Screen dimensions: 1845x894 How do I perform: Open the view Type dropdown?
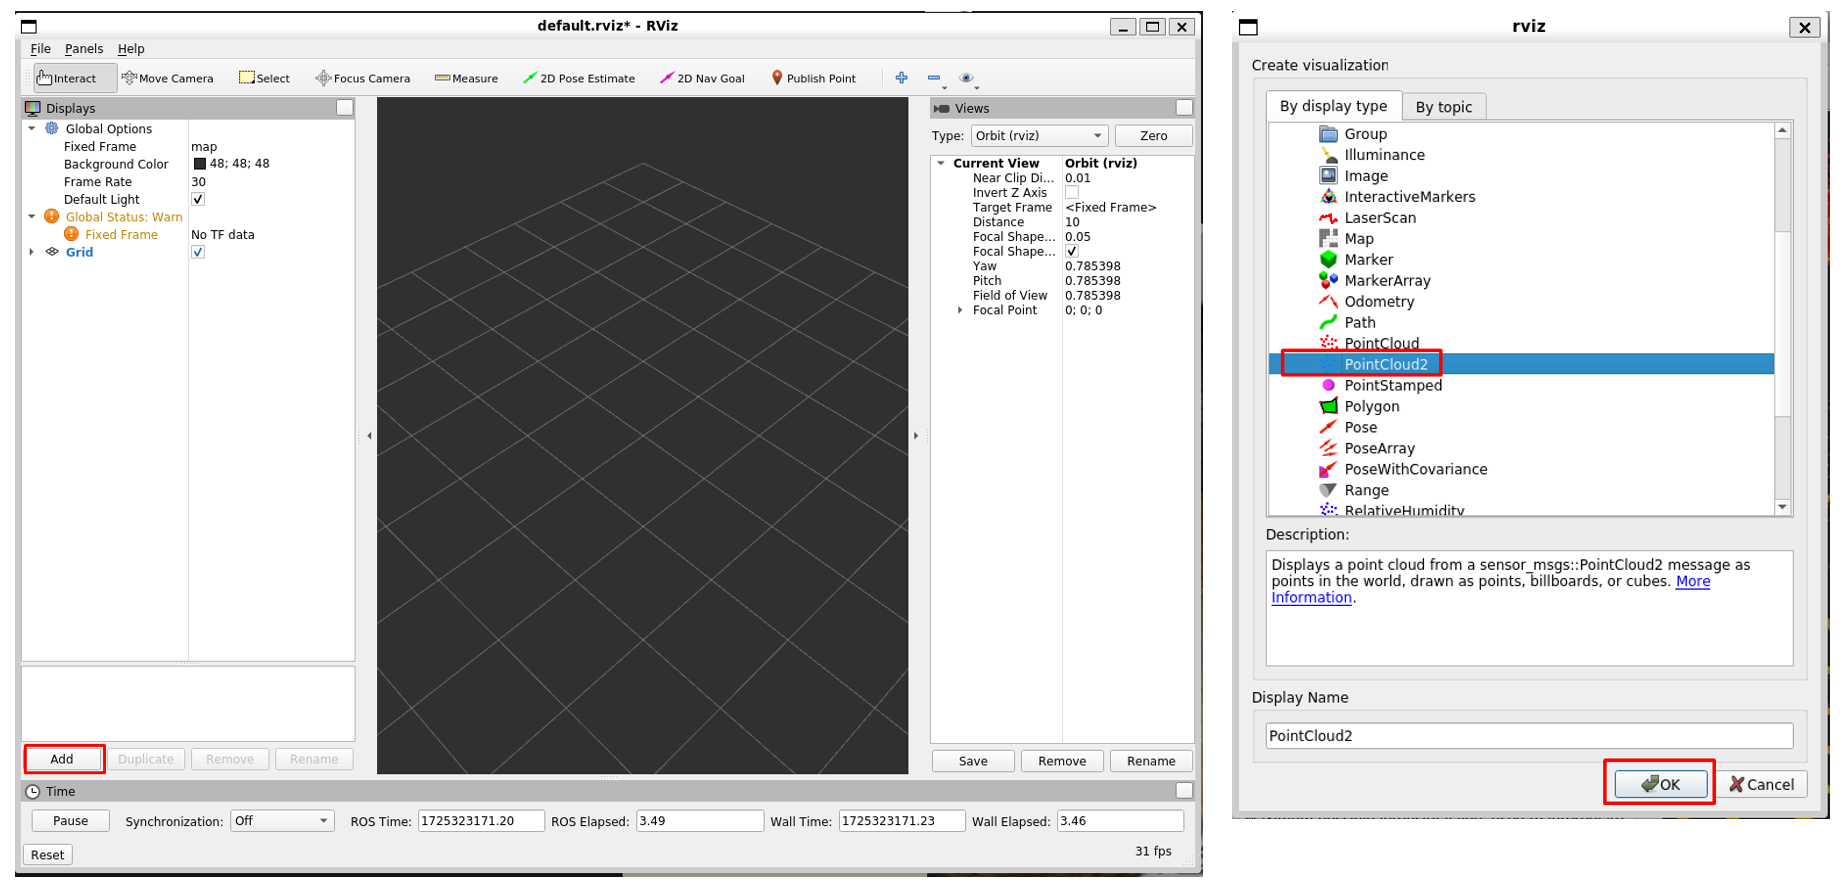pyautogui.click(x=1038, y=136)
